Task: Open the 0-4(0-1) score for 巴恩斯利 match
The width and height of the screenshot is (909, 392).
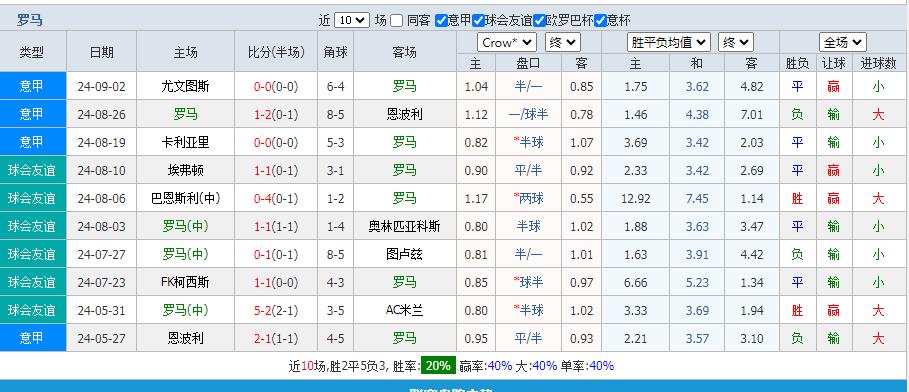Action: (276, 198)
